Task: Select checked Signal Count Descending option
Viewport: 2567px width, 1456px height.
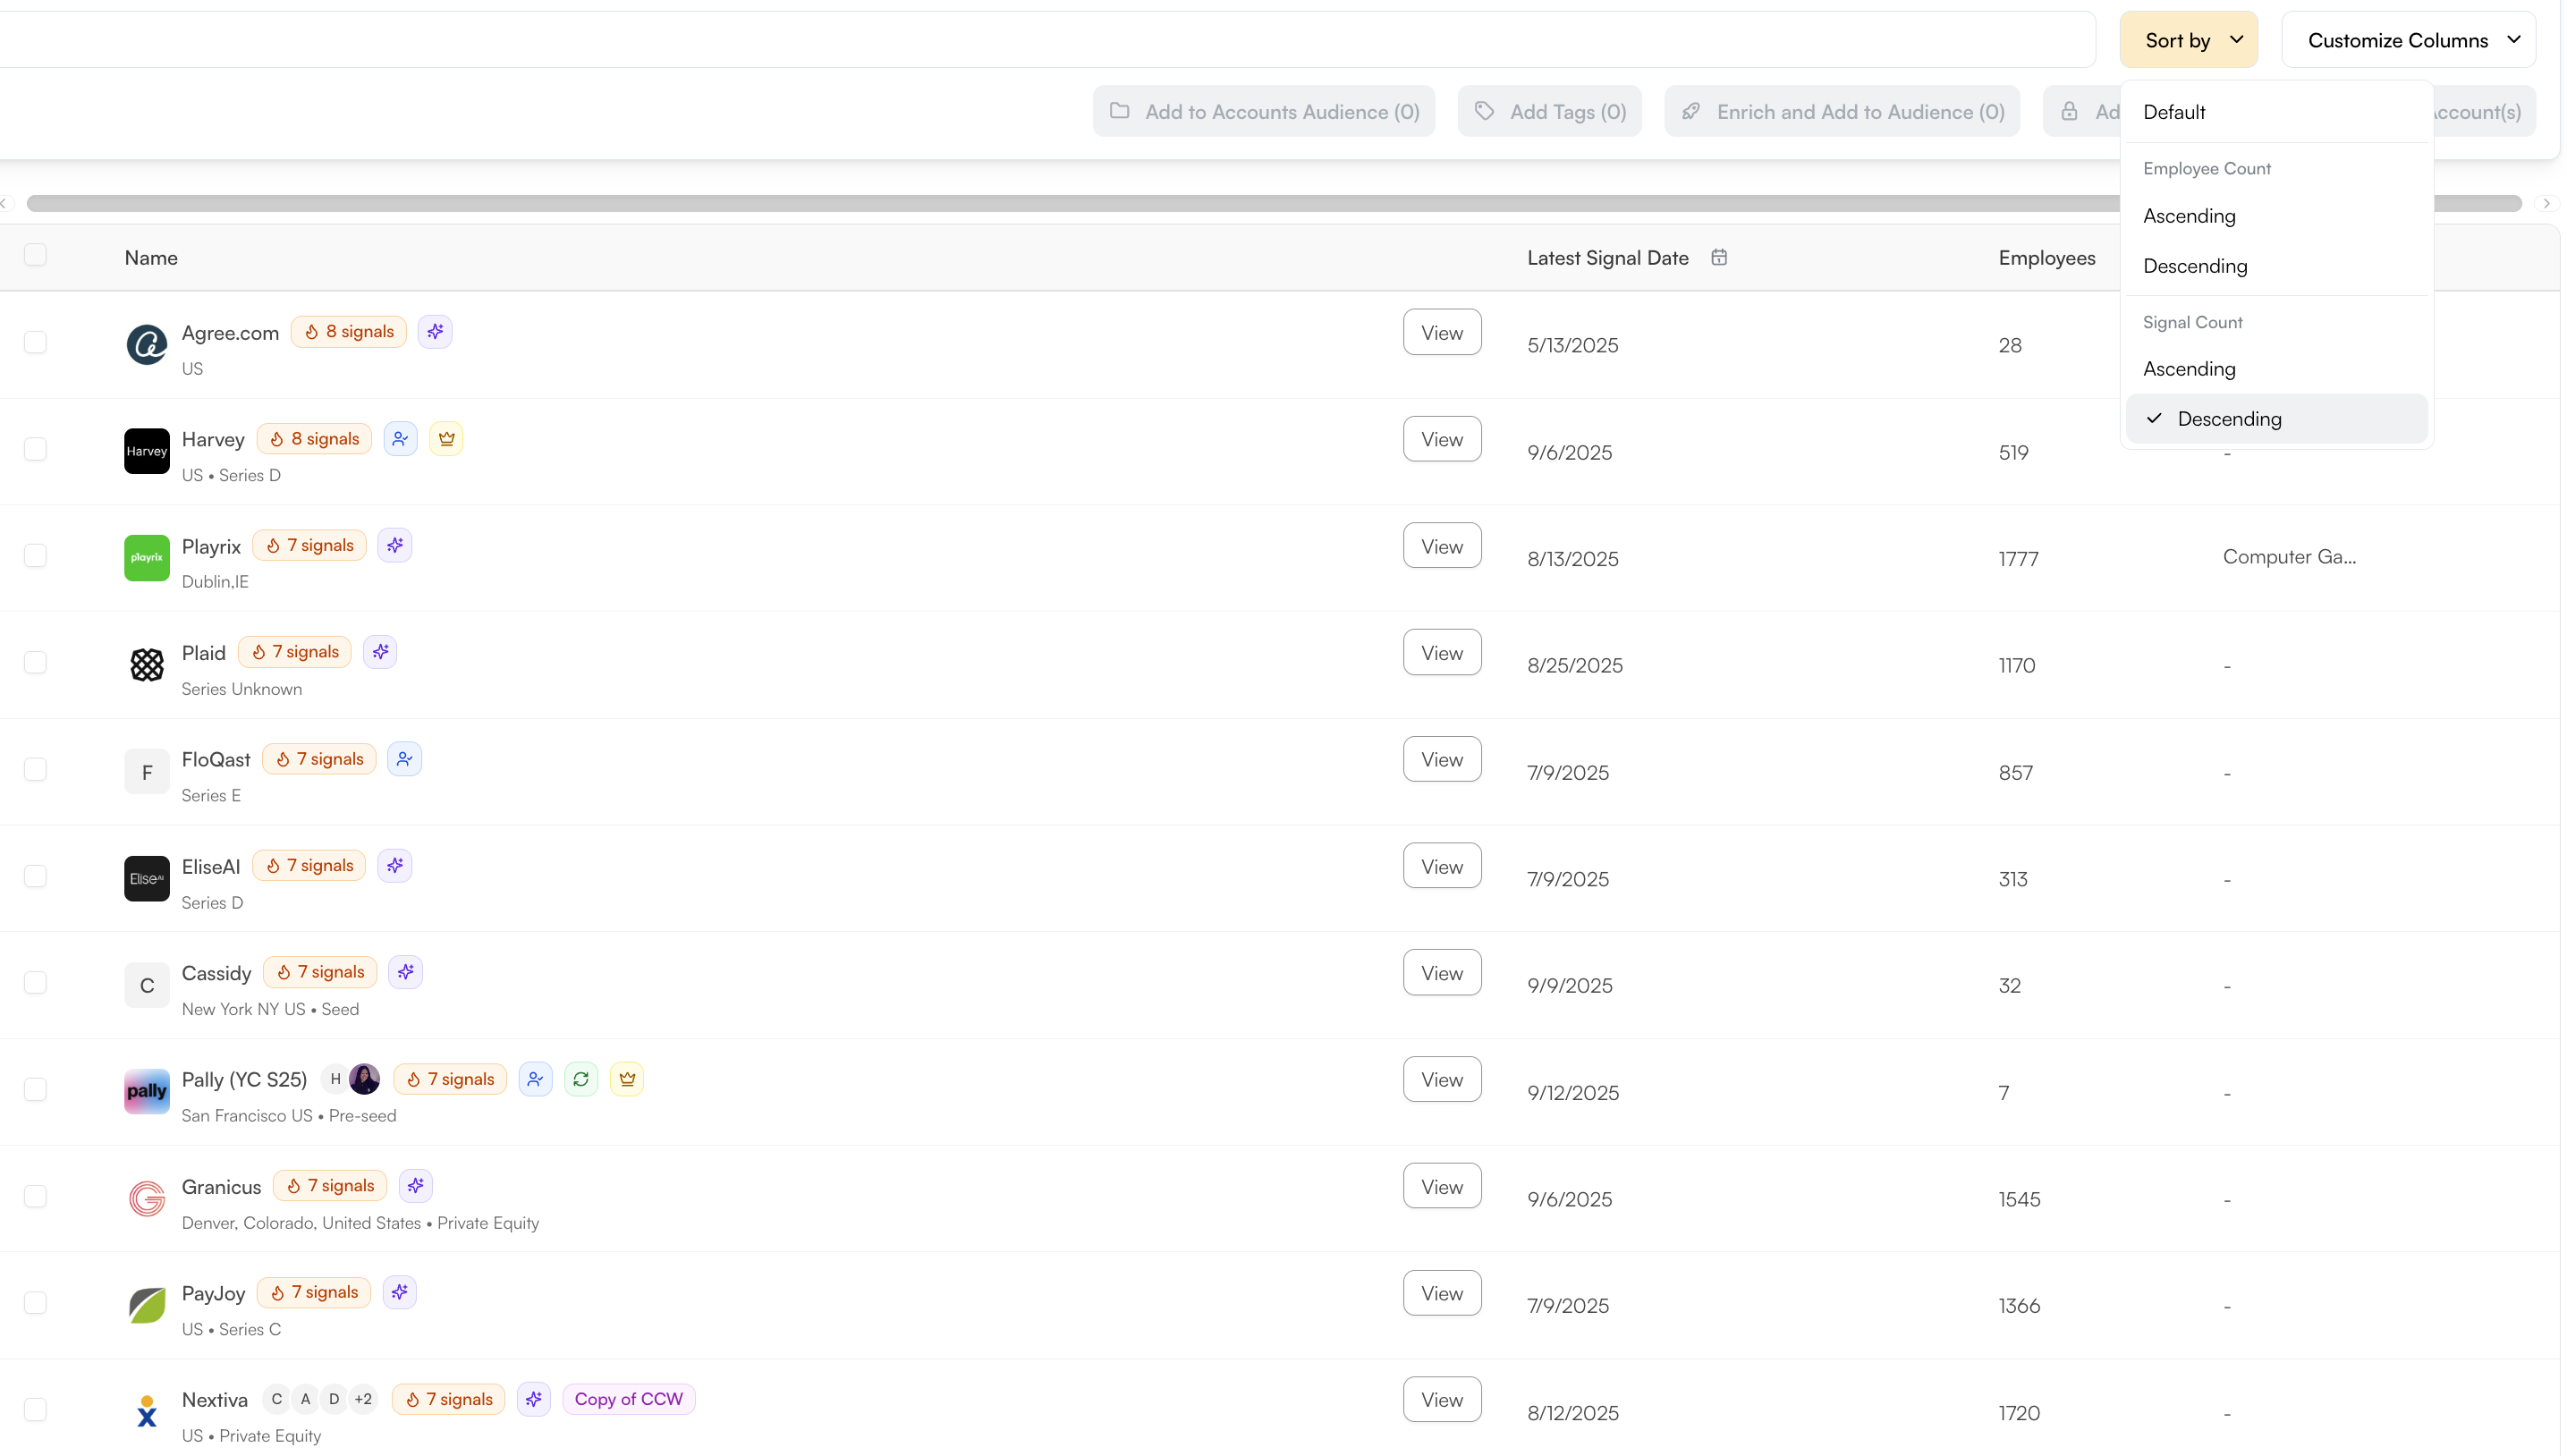Action: (x=2277, y=419)
